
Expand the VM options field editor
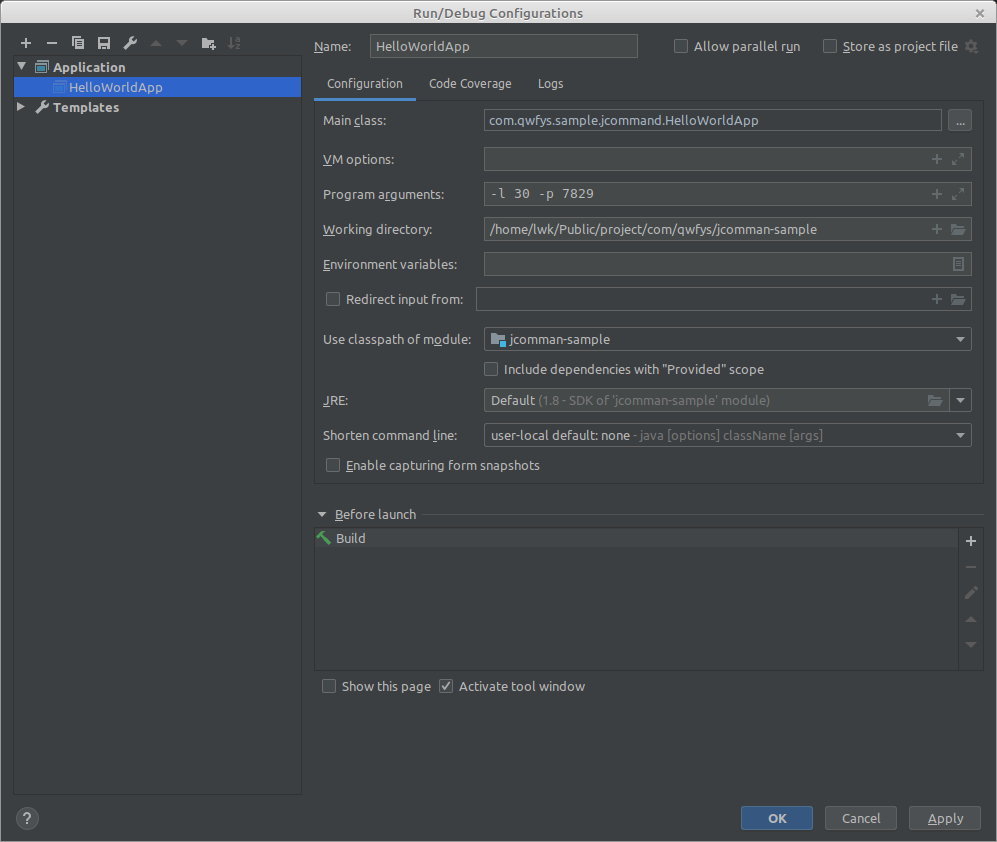pyautogui.click(x=958, y=159)
